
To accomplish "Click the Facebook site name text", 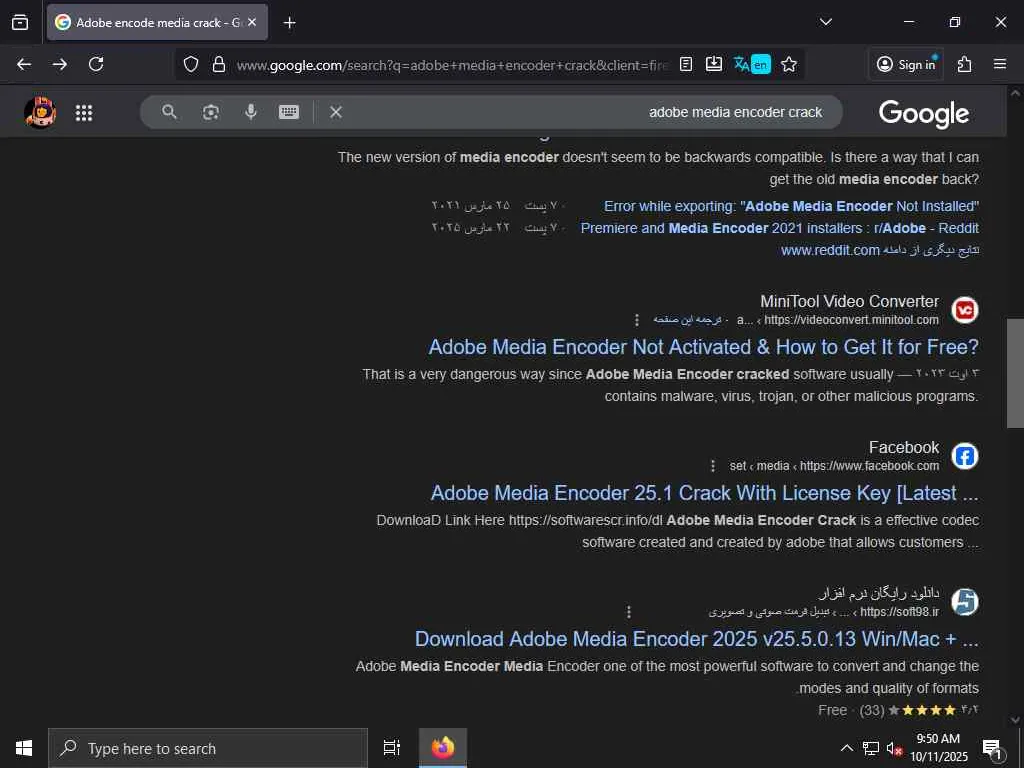I will pos(904,447).
